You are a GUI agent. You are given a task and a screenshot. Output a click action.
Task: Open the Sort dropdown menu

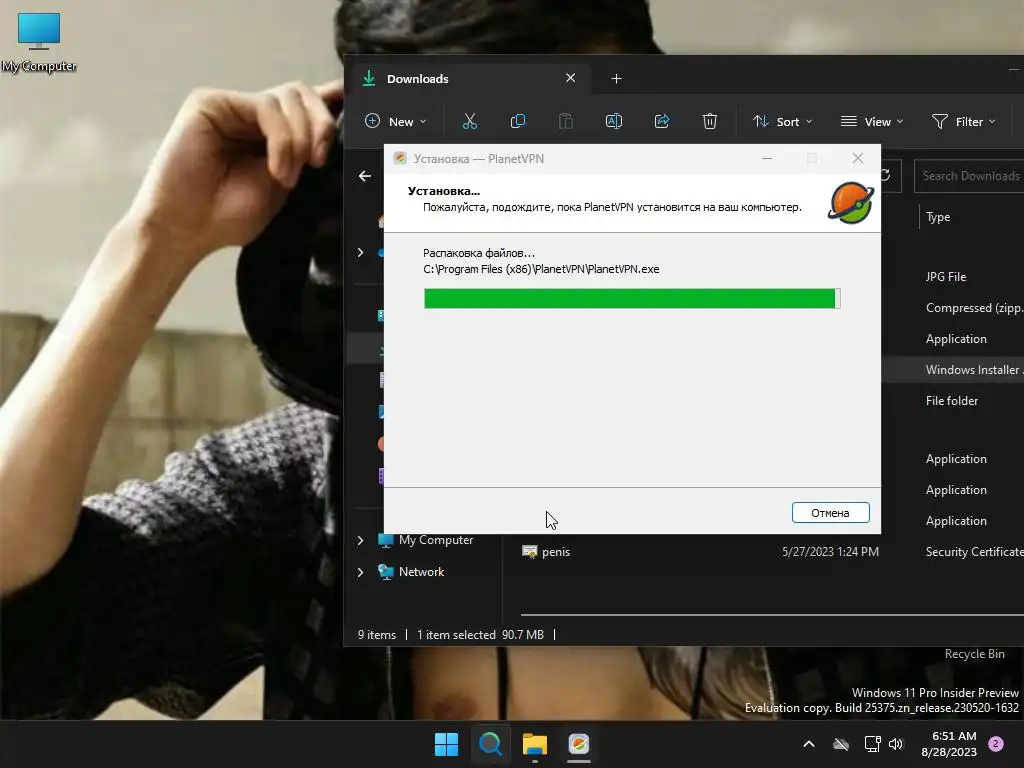(782, 121)
